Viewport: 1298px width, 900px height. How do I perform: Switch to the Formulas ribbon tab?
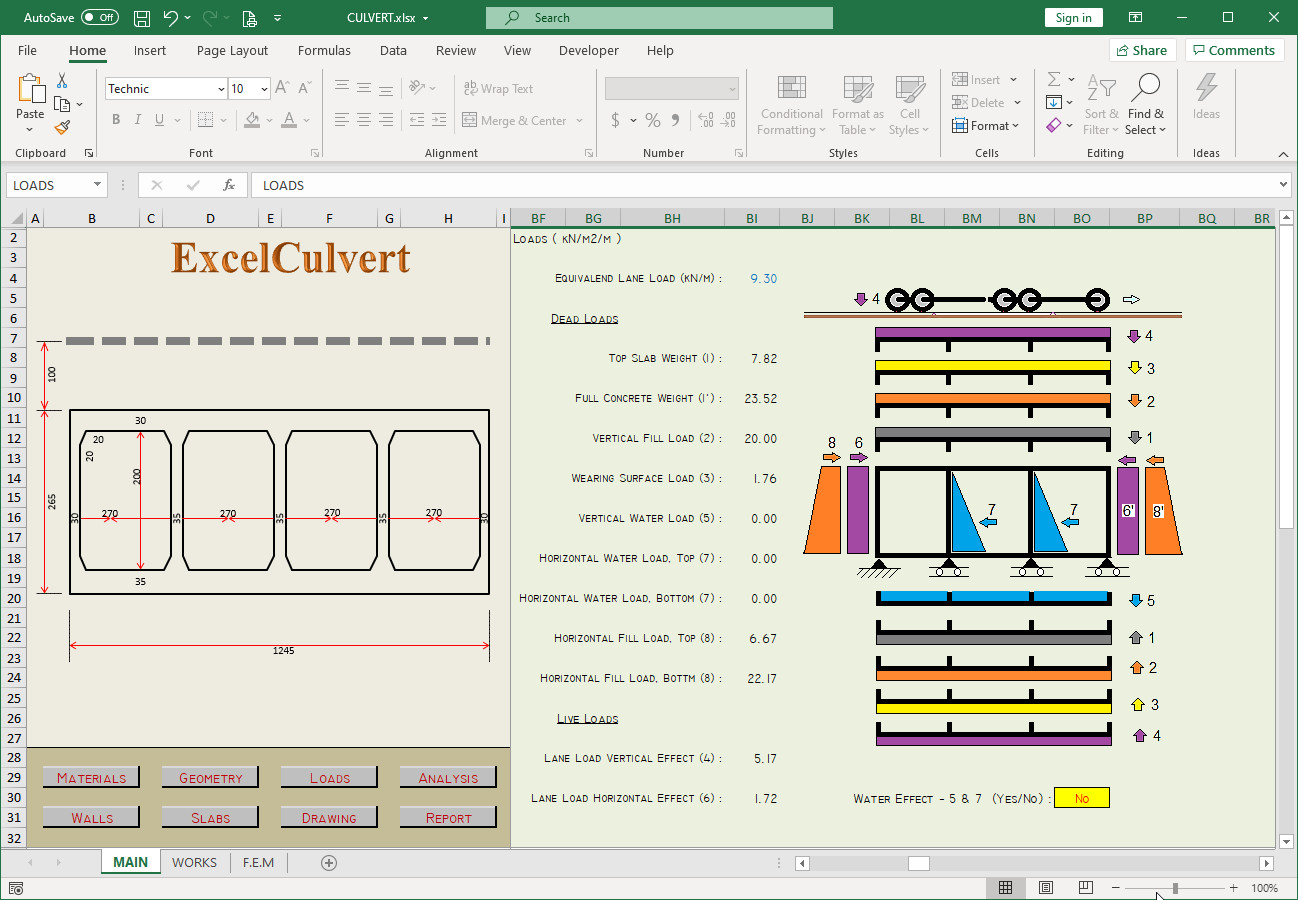324,50
